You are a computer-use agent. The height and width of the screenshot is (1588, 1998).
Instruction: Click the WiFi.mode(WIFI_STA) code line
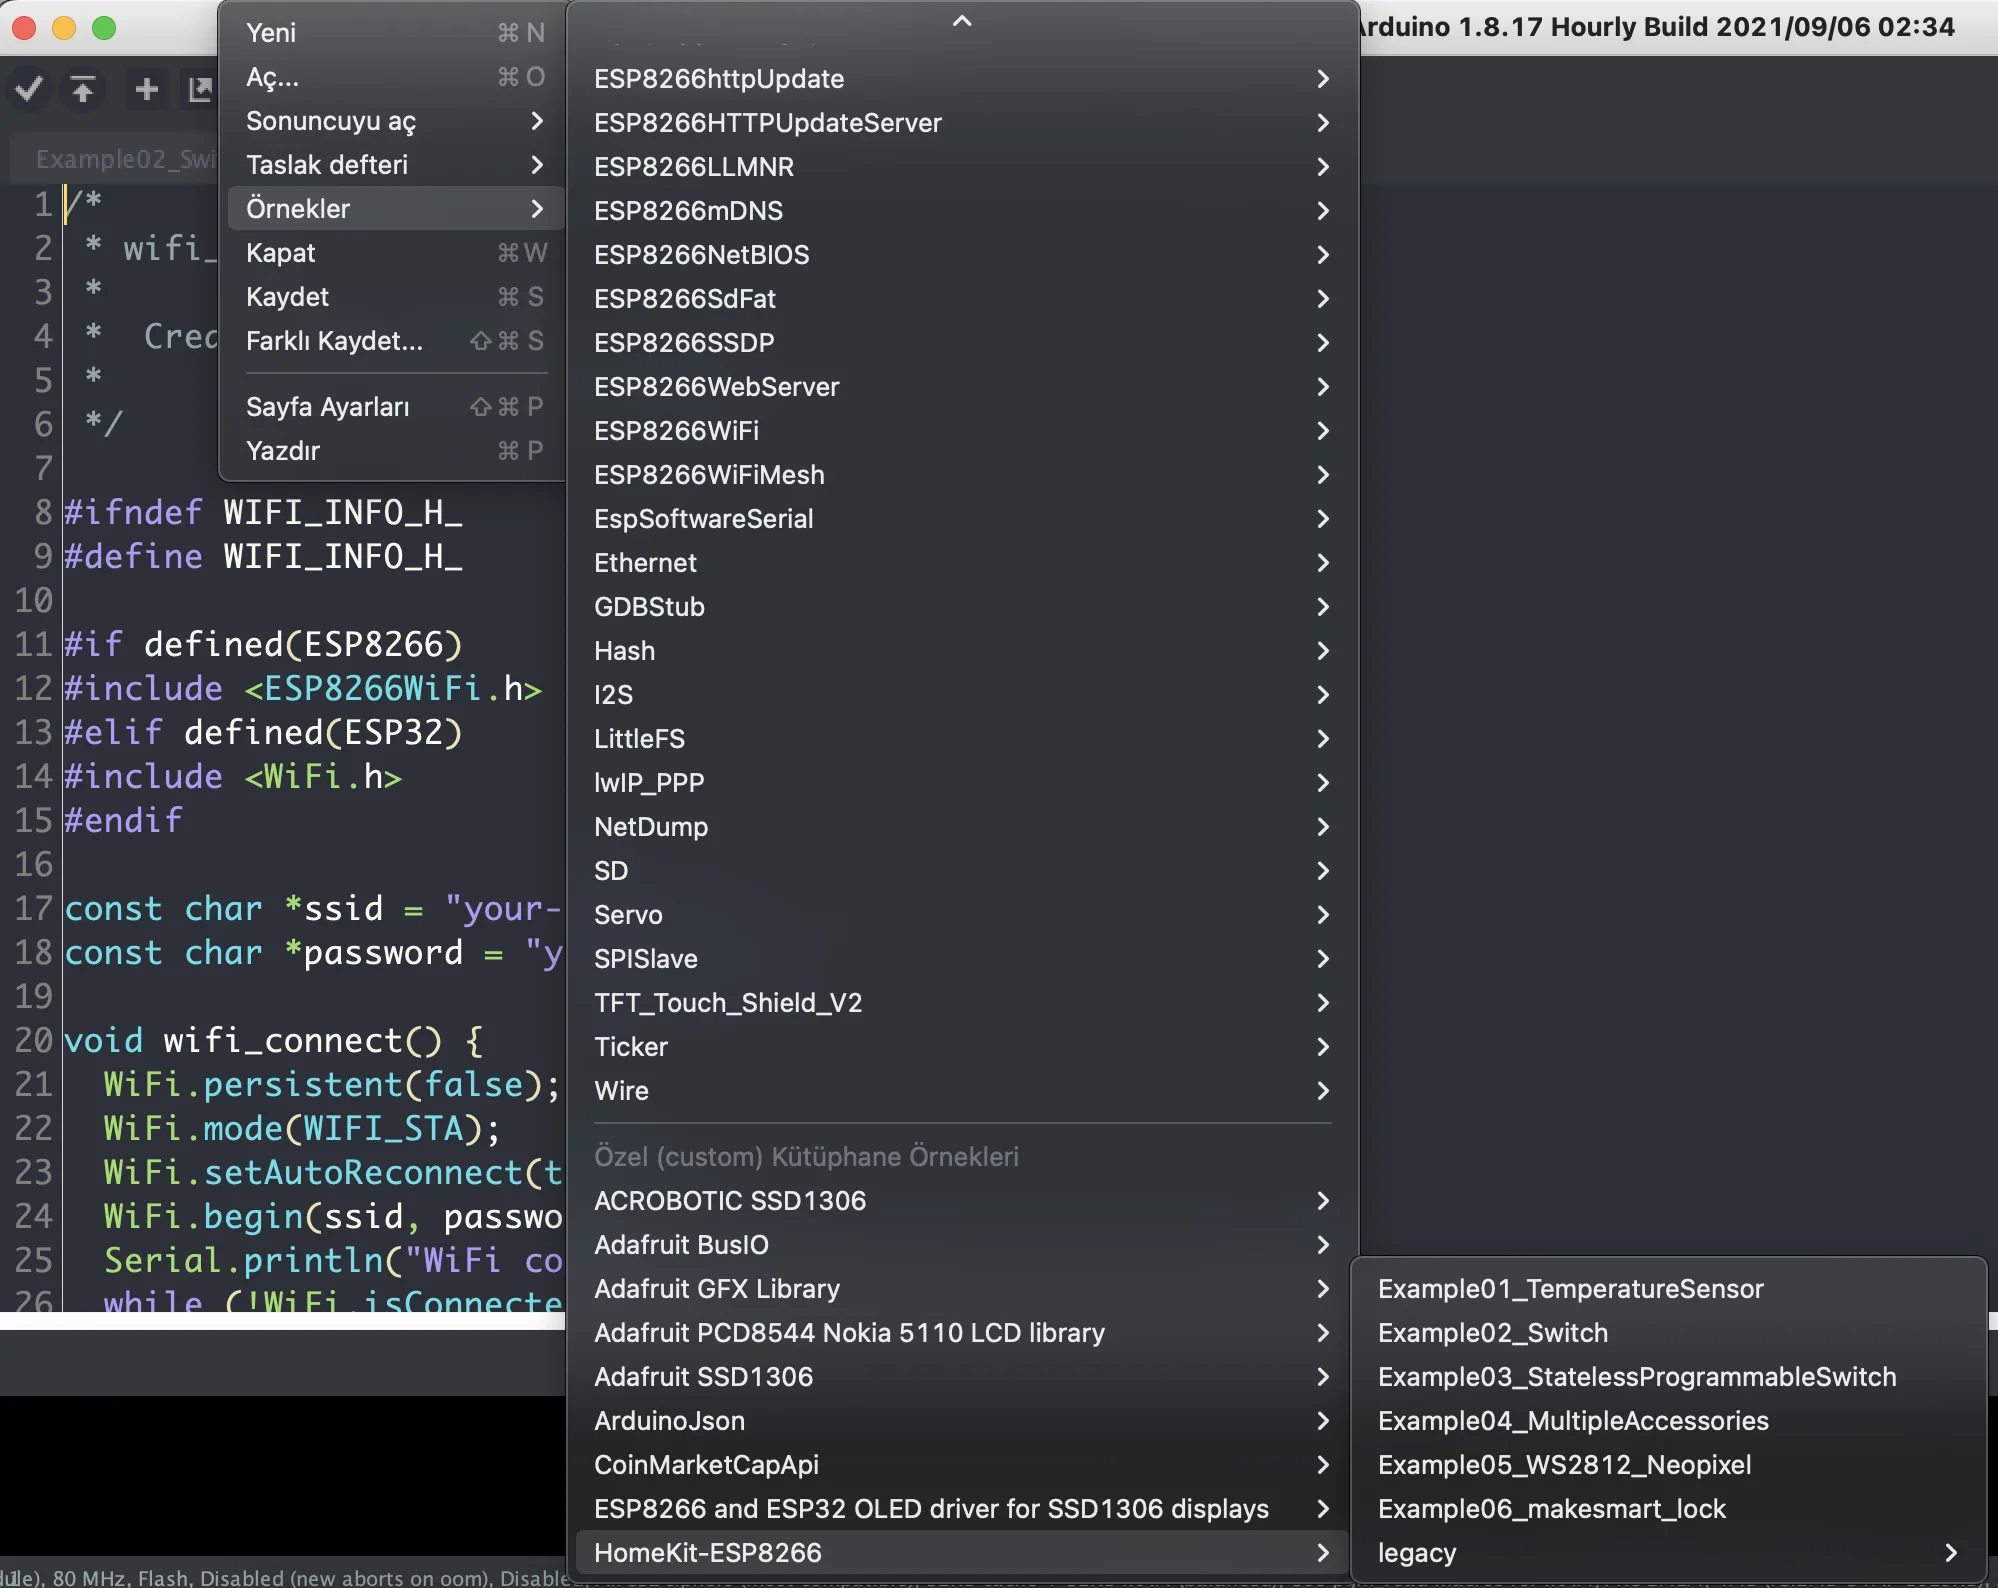coord(302,1128)
